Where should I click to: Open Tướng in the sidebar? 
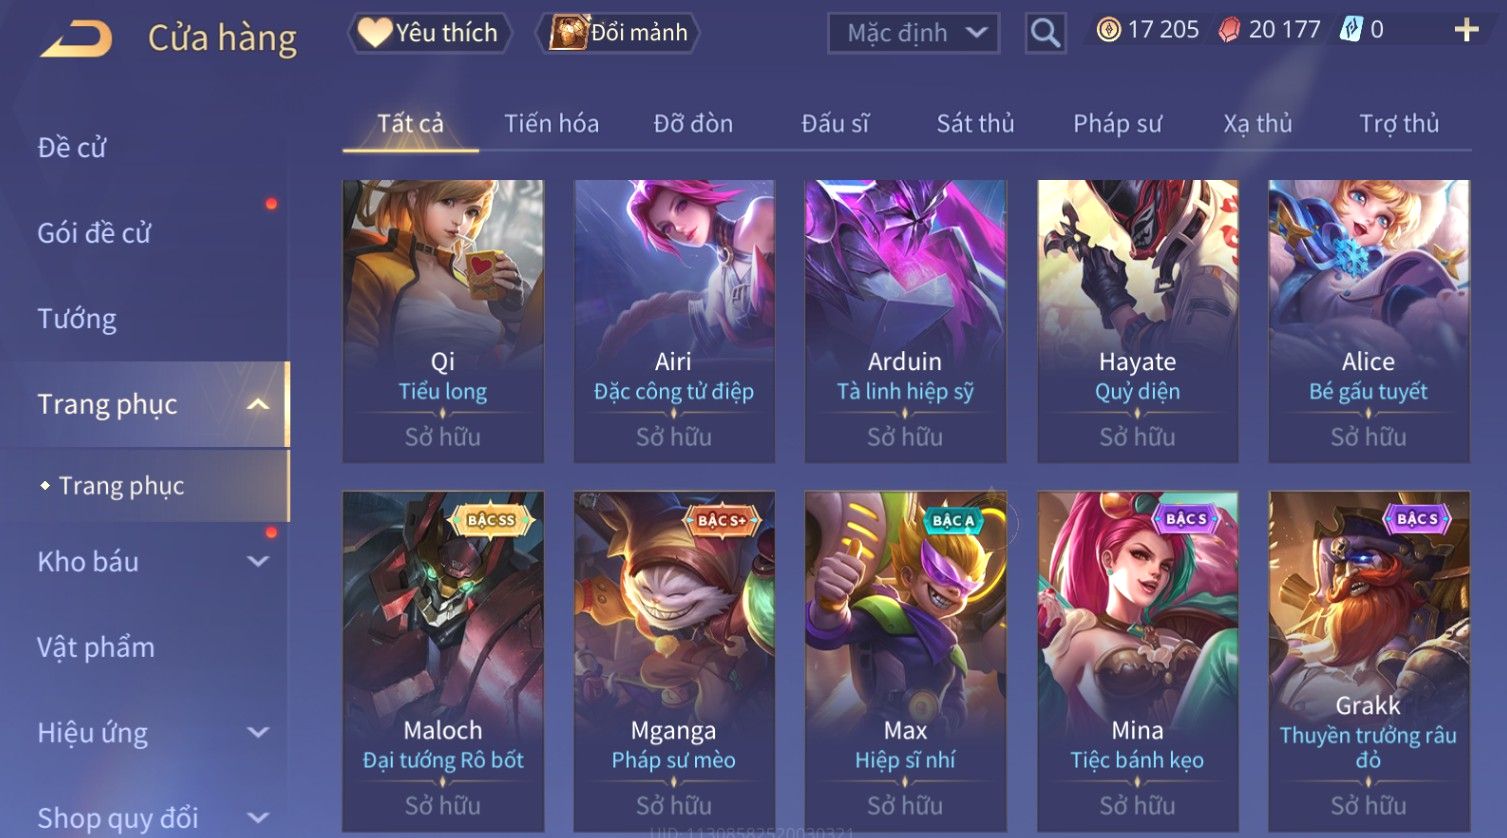tap(77, 319)
